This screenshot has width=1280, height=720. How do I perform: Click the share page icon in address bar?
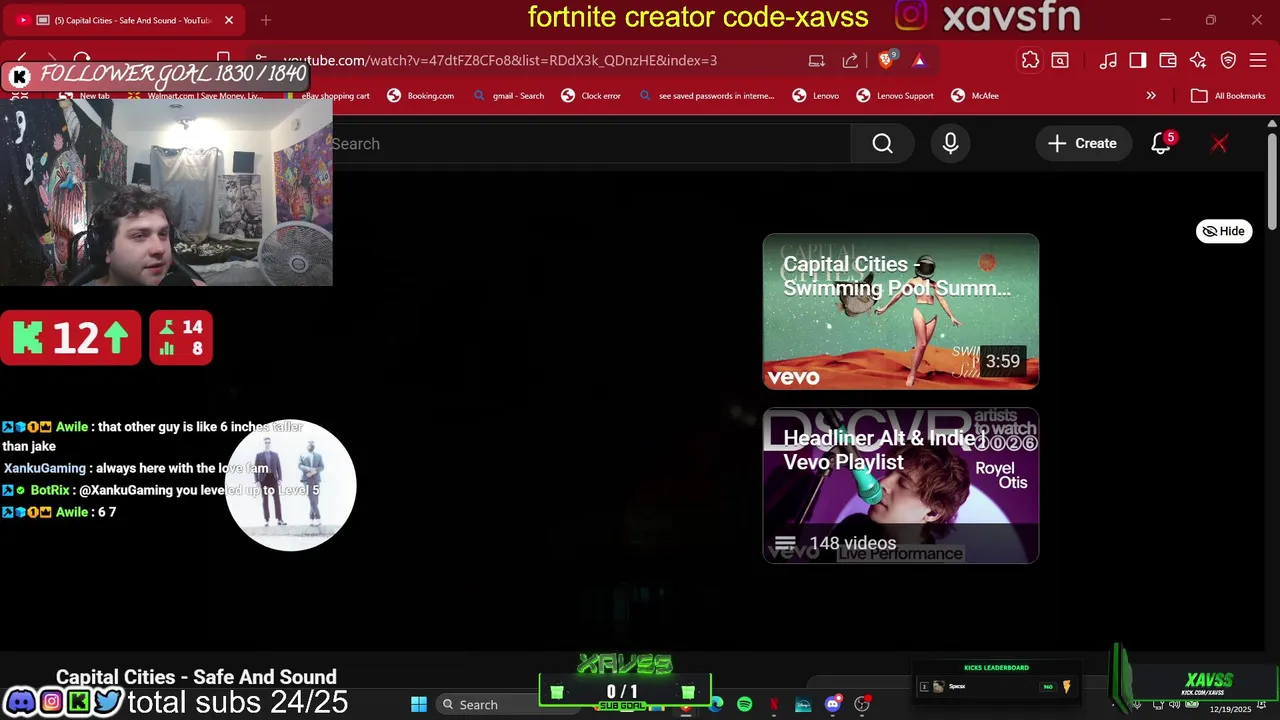[x=850, y=60]
